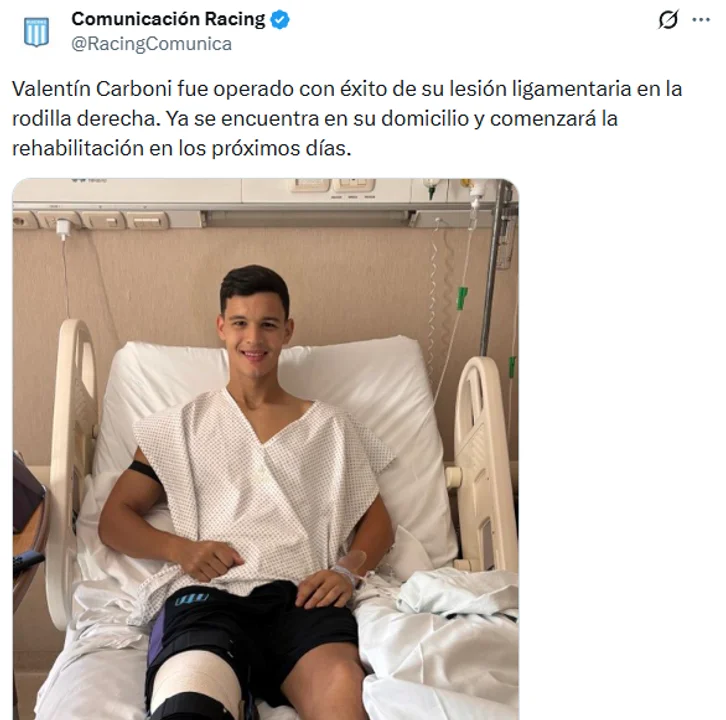Screen dimensions: 726x720
Task: Open the @RacingComunica handle link
Action: 151,44
